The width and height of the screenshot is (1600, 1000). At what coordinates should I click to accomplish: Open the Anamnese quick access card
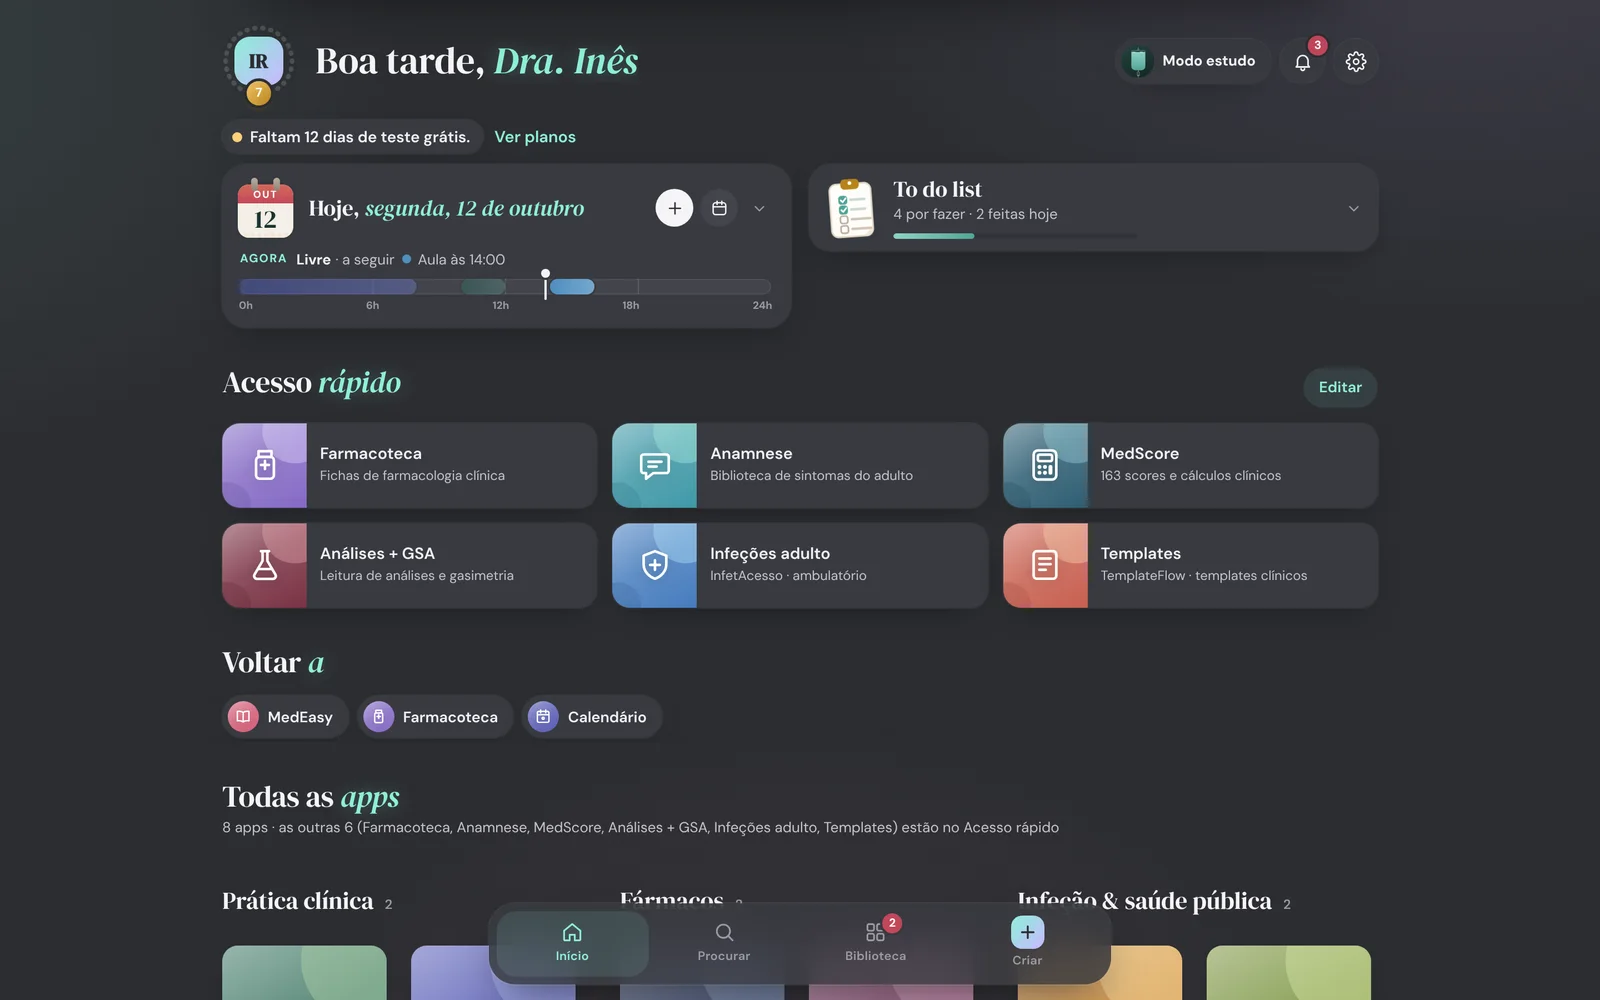[800, 465]
